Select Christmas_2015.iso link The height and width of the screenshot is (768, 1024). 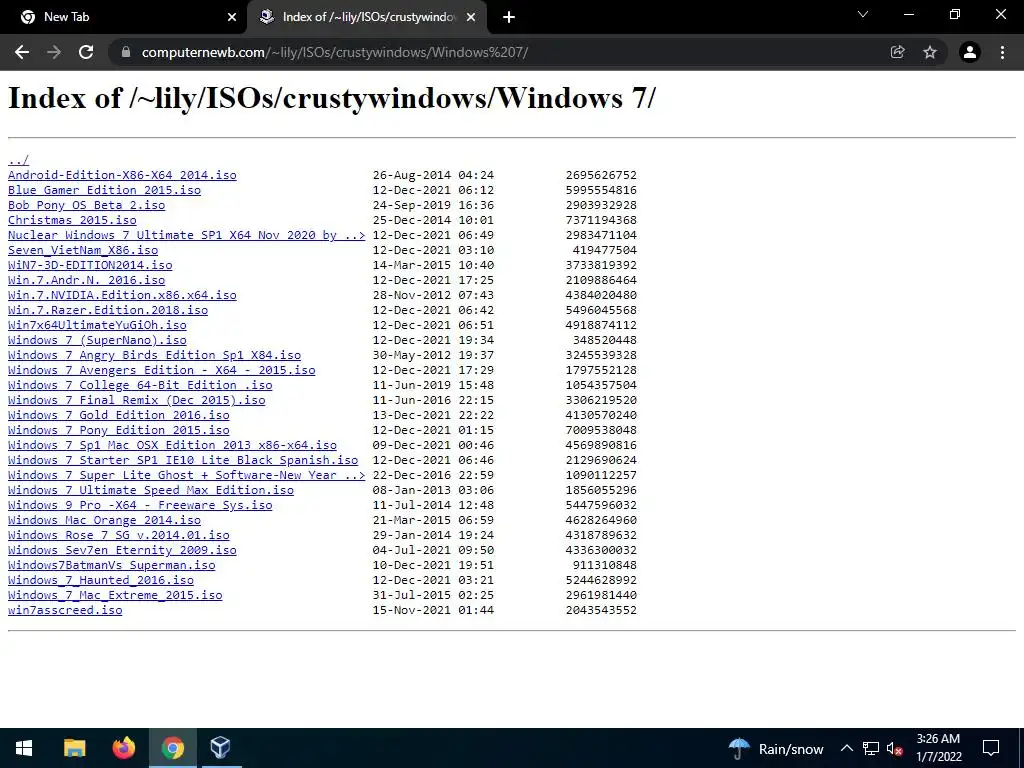click(72, 220)
